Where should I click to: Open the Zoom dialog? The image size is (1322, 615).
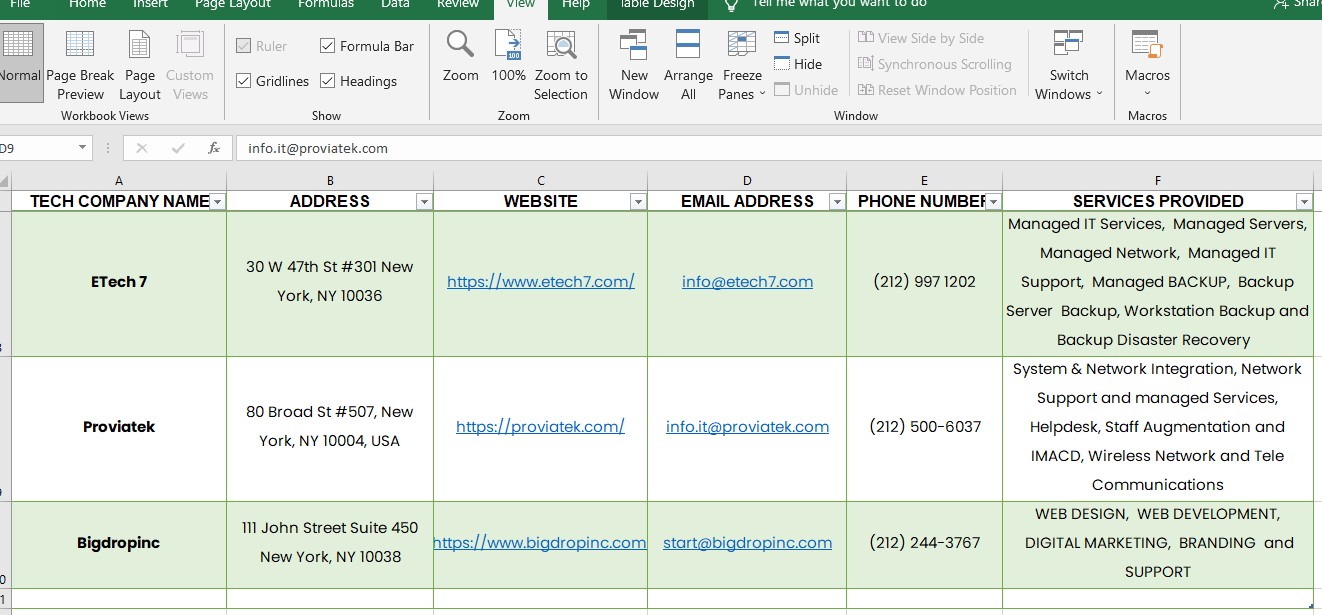(461, 57)
